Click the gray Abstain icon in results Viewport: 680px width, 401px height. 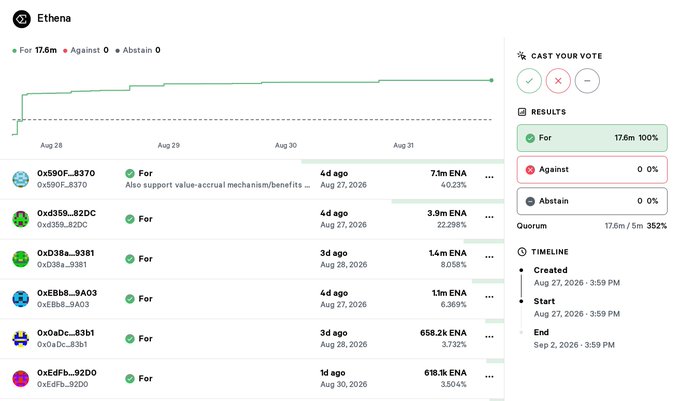pyautogui.click(x=530, y=201)
